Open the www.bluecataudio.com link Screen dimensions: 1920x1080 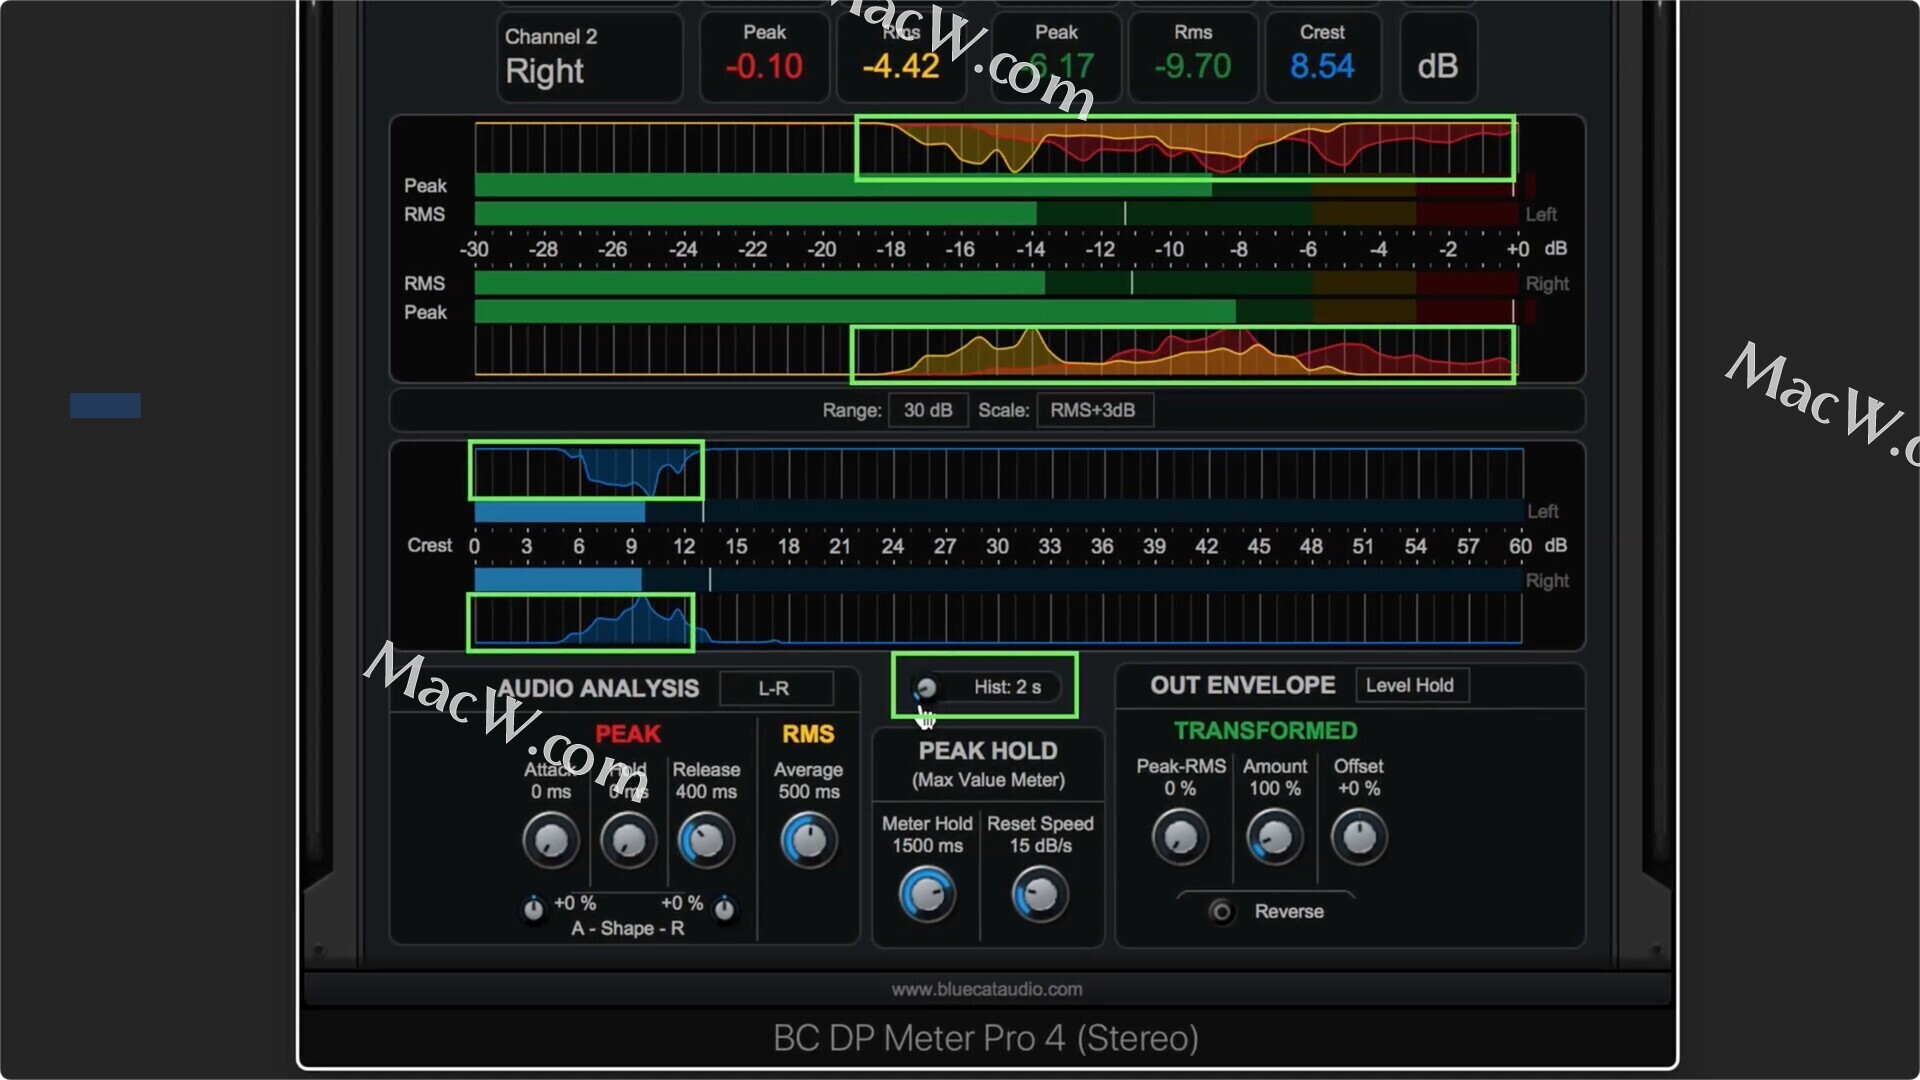pyautogui.click(x=986, y=989)
